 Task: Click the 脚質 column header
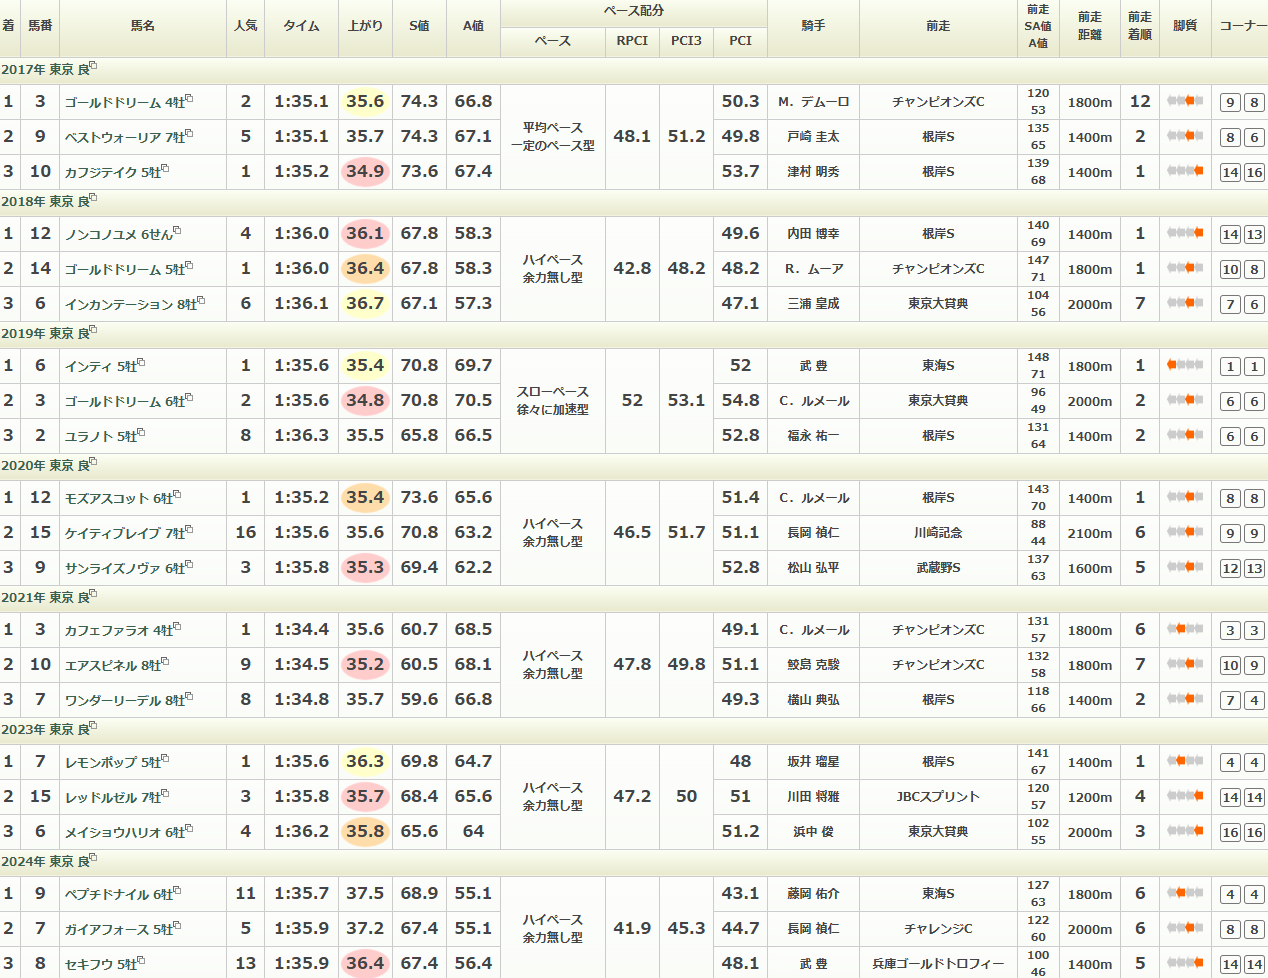[1185, 26]
